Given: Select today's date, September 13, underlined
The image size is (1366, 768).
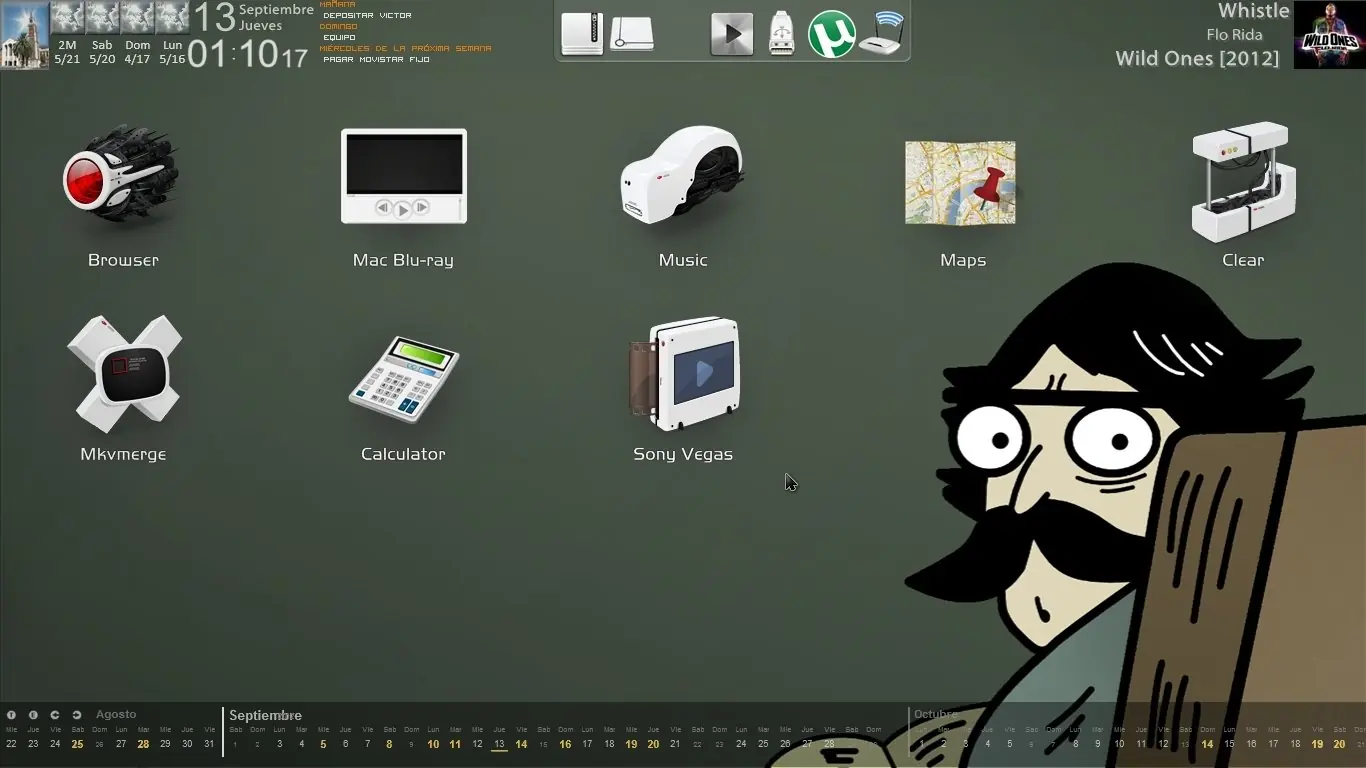Looking at the screenshot, I should click(x=499, y=744).
